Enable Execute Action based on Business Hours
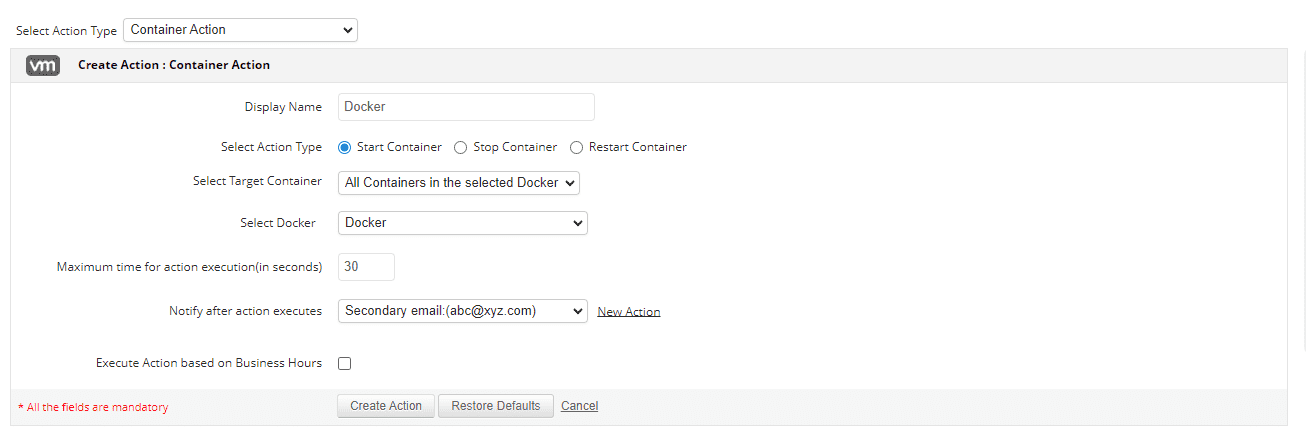1306x432 pixels. (x=345, y=364)
